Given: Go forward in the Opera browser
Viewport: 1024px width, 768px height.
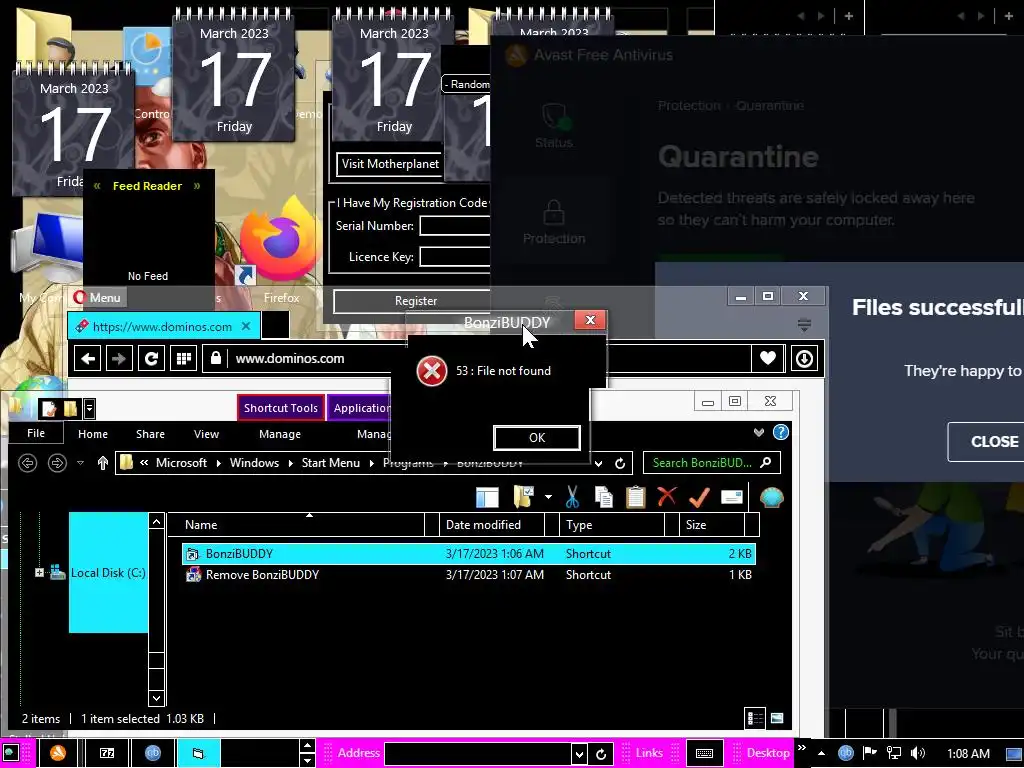Looking at the screenshot, I should pyautogui.click(x=119, y=359).
